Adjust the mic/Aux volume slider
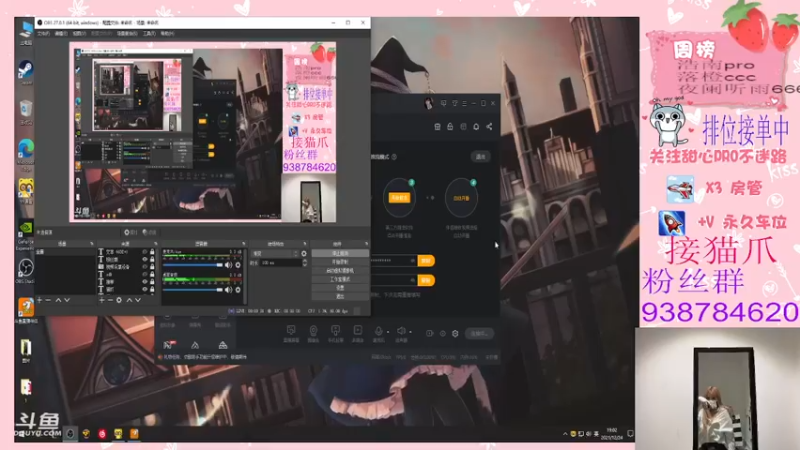Viewport: 800px width, 450px height. [x=193, y=265]
